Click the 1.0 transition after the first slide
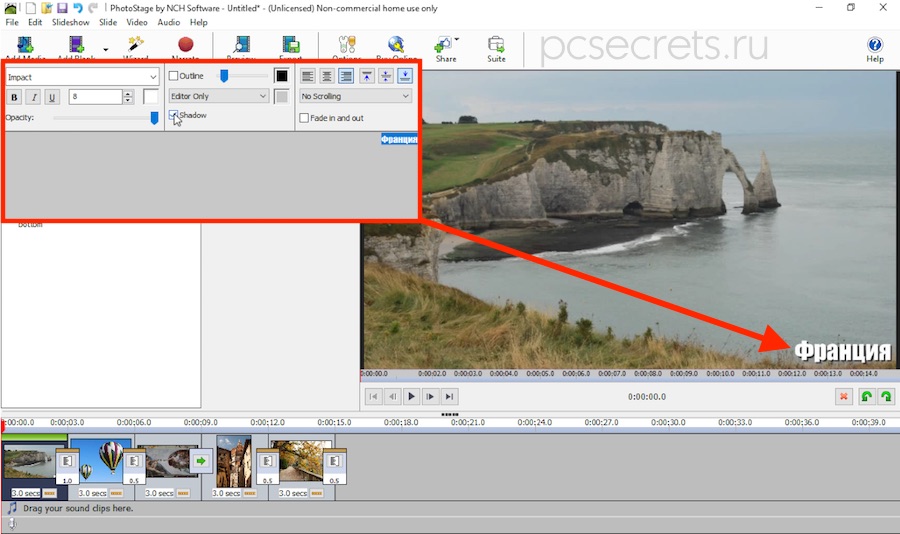Image resolution: width=900 pixels, height=534 pixels. click(67, 467)
